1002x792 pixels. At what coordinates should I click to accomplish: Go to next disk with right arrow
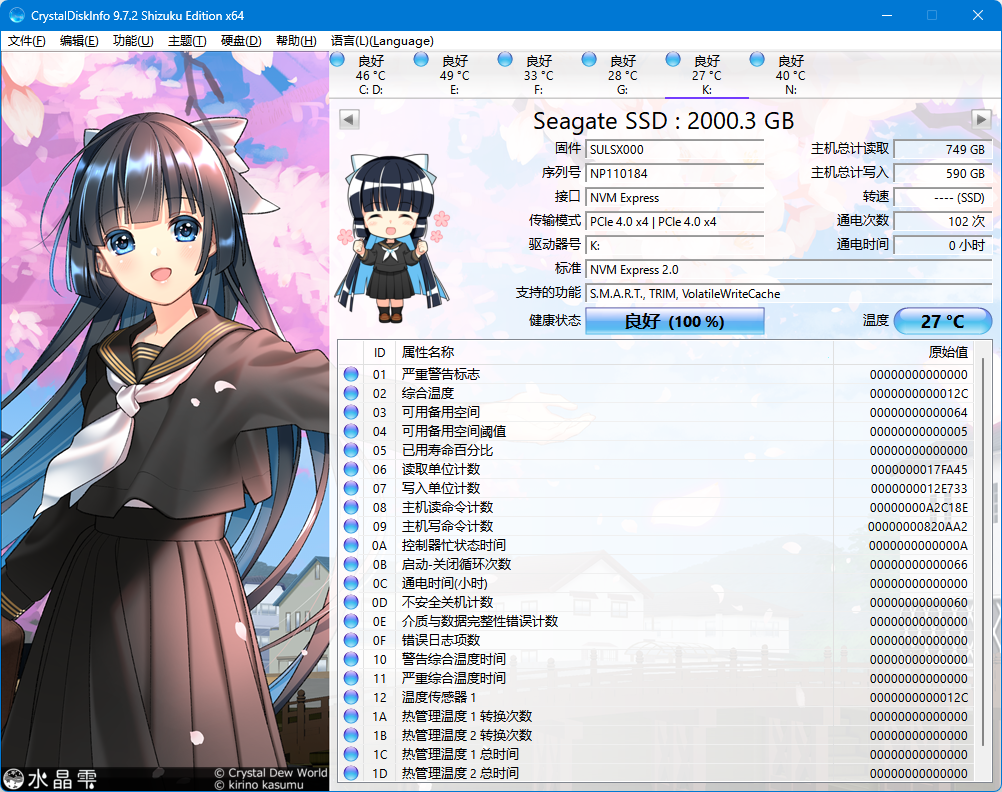pyautogui.click(x=981, y=119)
